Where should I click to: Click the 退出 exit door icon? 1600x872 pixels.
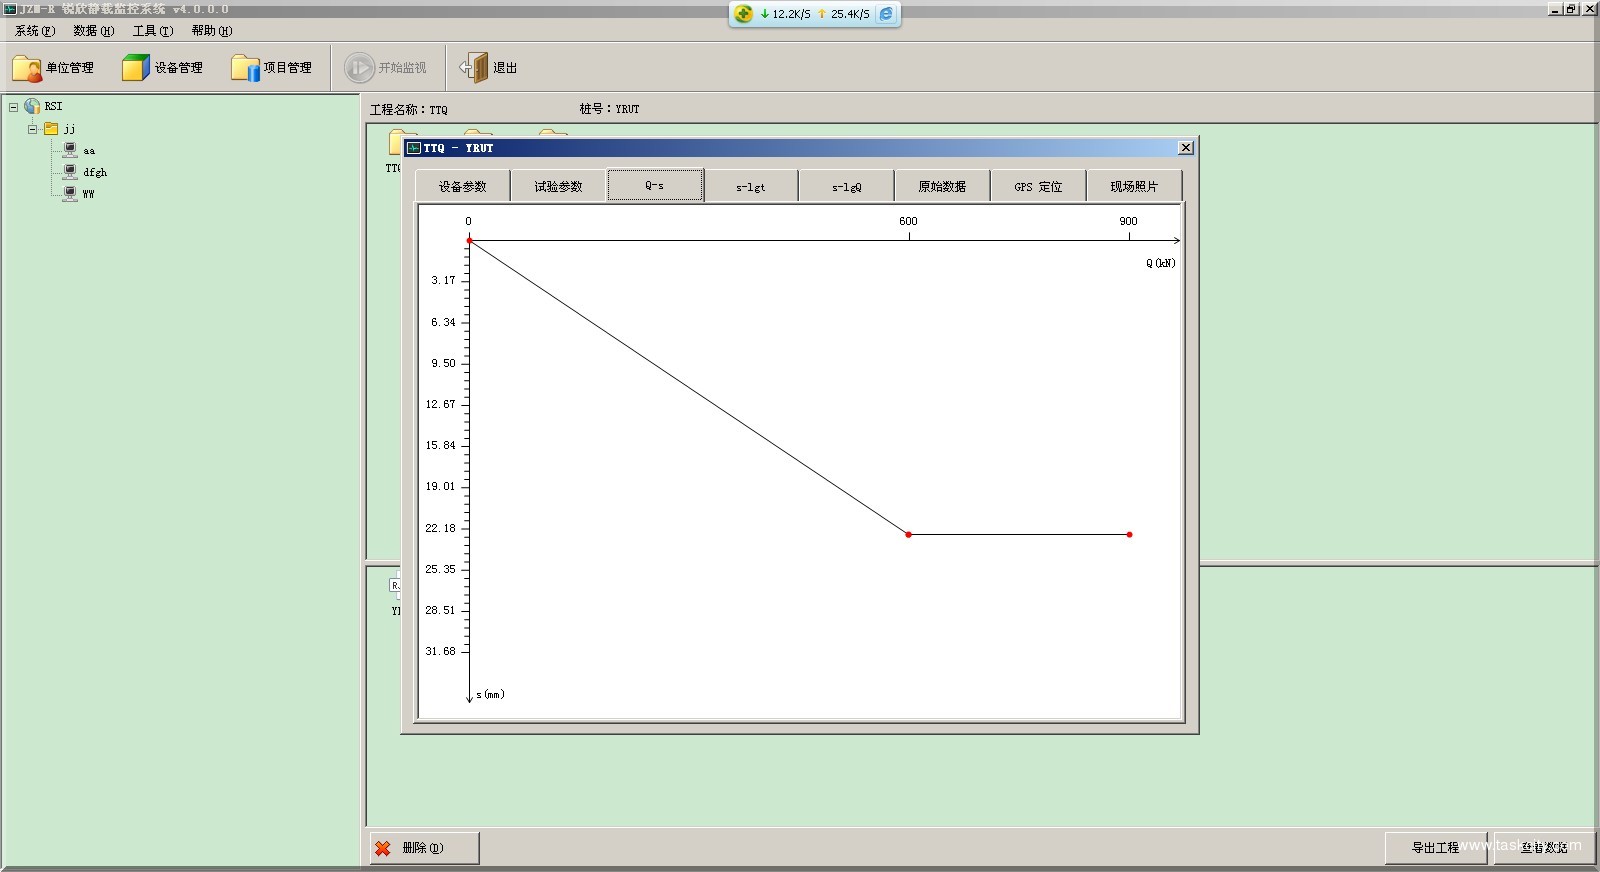[474, 68]
